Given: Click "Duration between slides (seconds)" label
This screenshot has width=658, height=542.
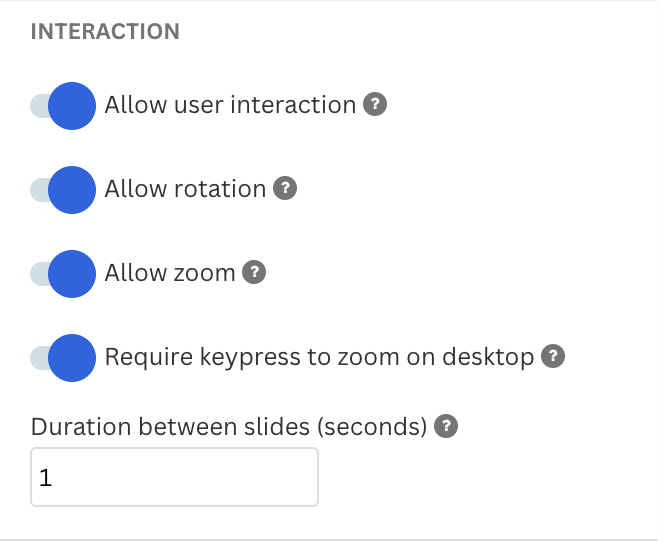Looking at the screenshot, I should pyautogui.click(x=229, y=427).
